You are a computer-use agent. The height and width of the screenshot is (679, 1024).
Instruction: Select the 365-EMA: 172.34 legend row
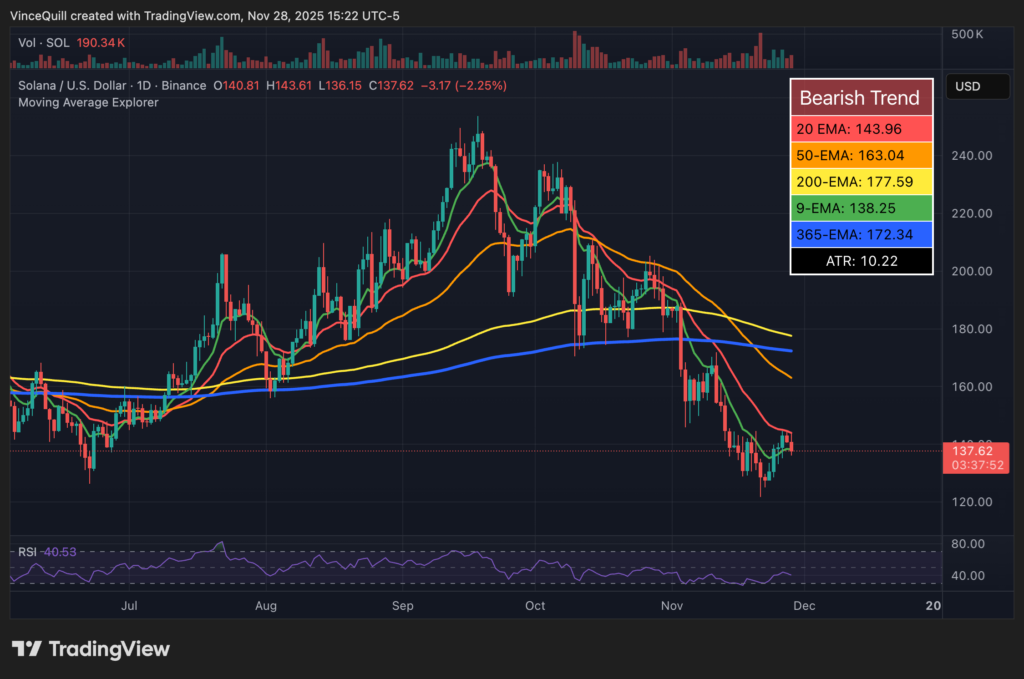coord(860,234)
